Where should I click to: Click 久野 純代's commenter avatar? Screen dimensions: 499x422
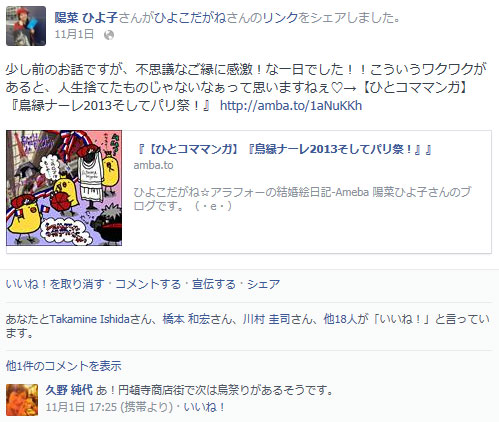point(22,400)
